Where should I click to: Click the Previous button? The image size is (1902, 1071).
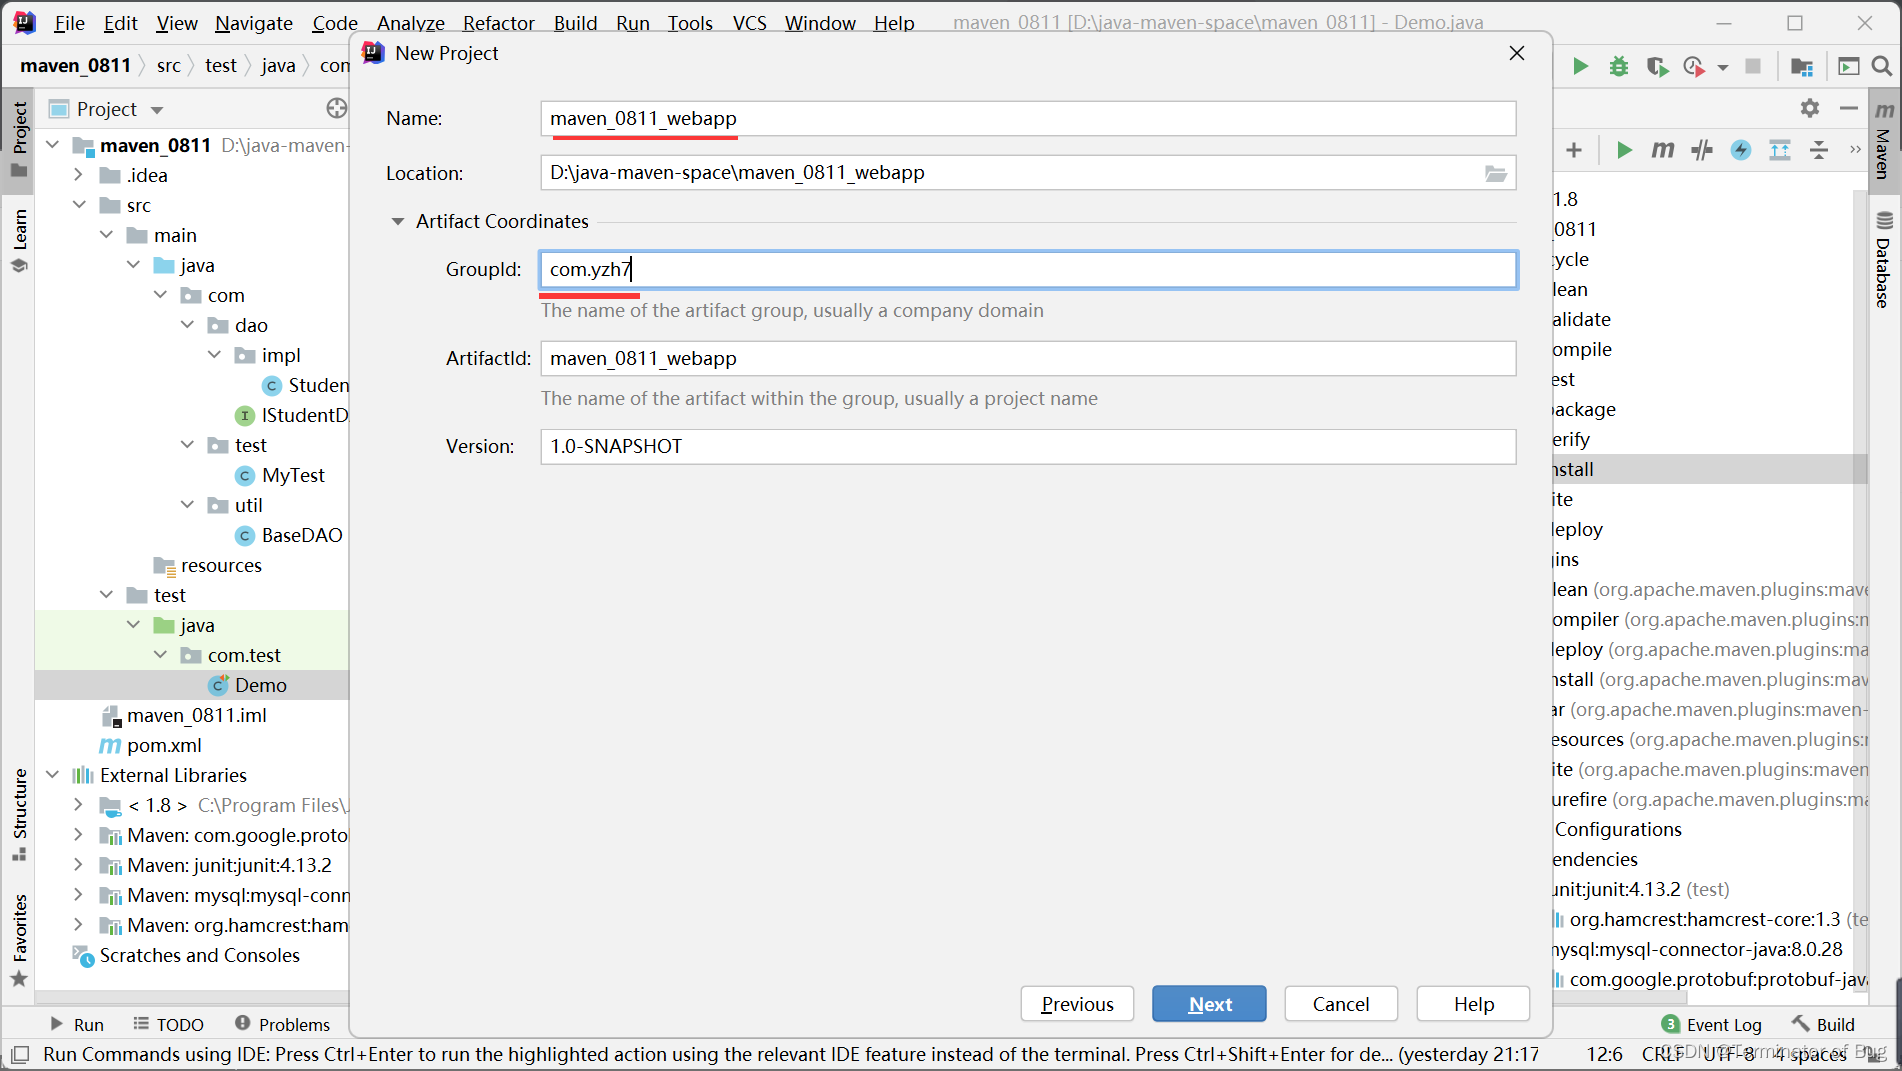pyautogui.click(x=1077, y=1004)
